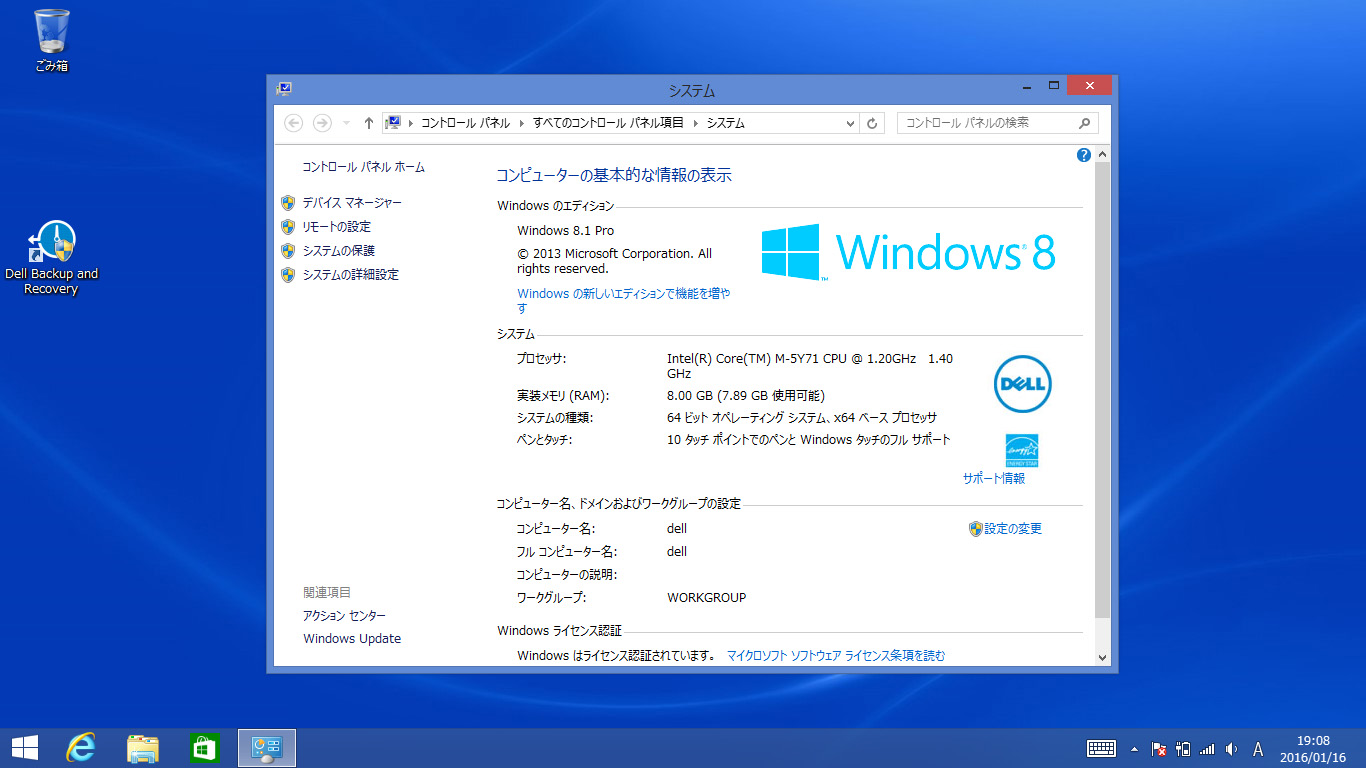Screen dimensions: 1366x768
Task: Open File Explorer from the taskbar
Action: pyautogui.click(x=143, y=748)
